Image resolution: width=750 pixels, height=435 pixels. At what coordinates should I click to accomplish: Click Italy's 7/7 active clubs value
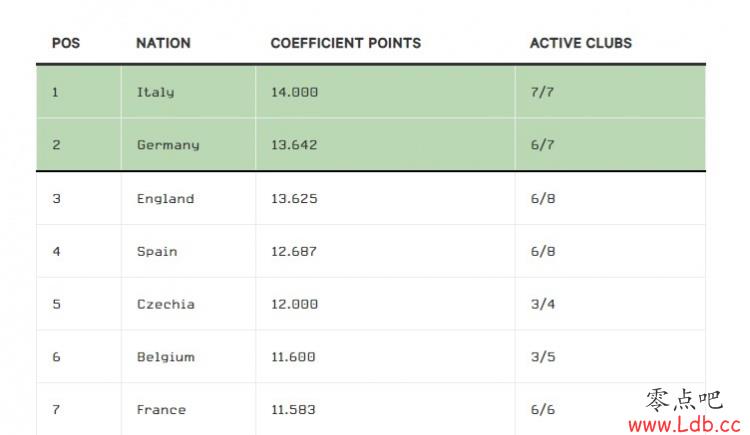tap(542, 92)
